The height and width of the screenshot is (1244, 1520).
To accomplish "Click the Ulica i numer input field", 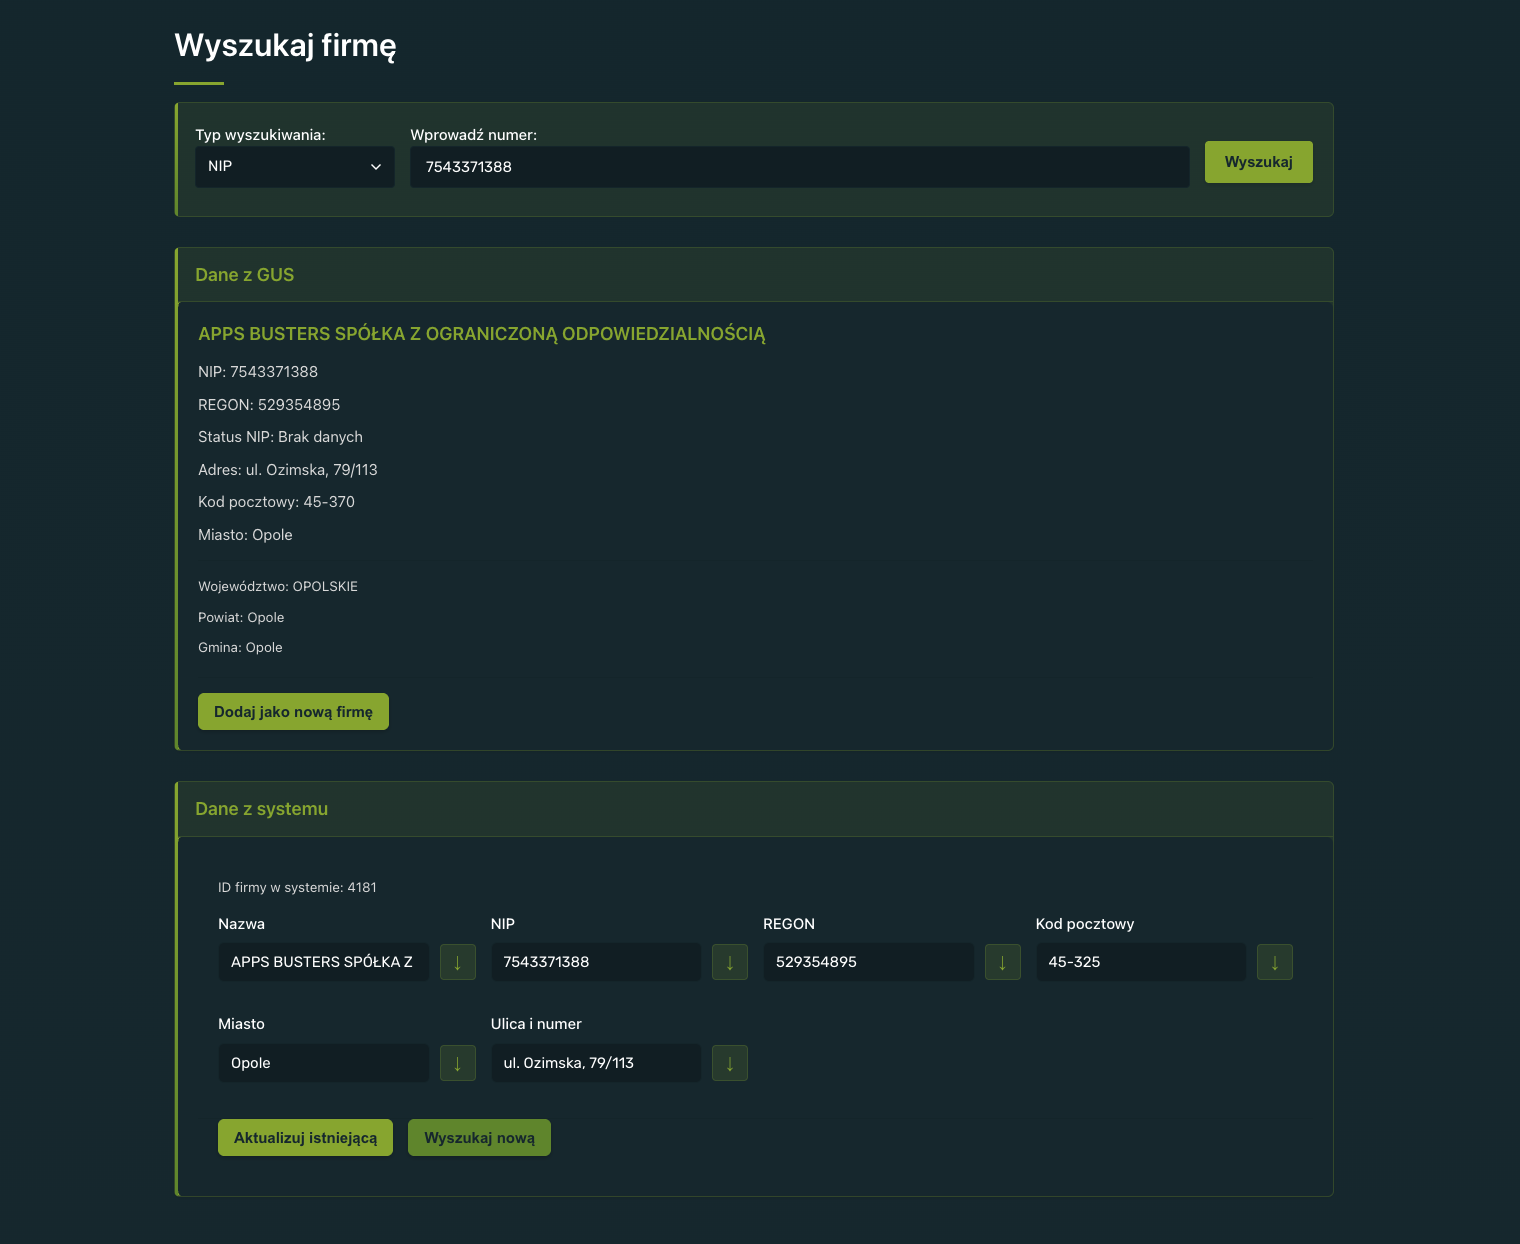I will (595, 1063).
